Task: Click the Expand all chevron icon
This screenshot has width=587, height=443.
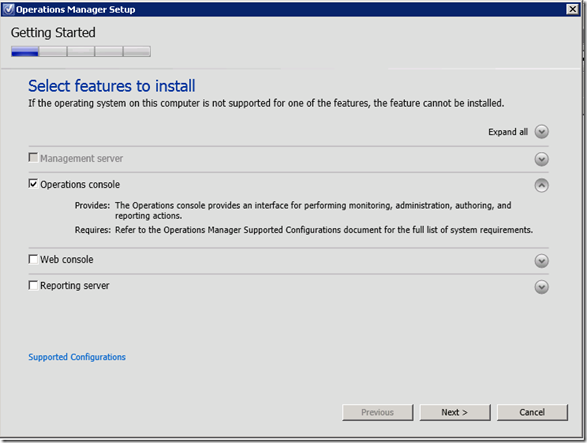Action: click(x=541, y=131)
